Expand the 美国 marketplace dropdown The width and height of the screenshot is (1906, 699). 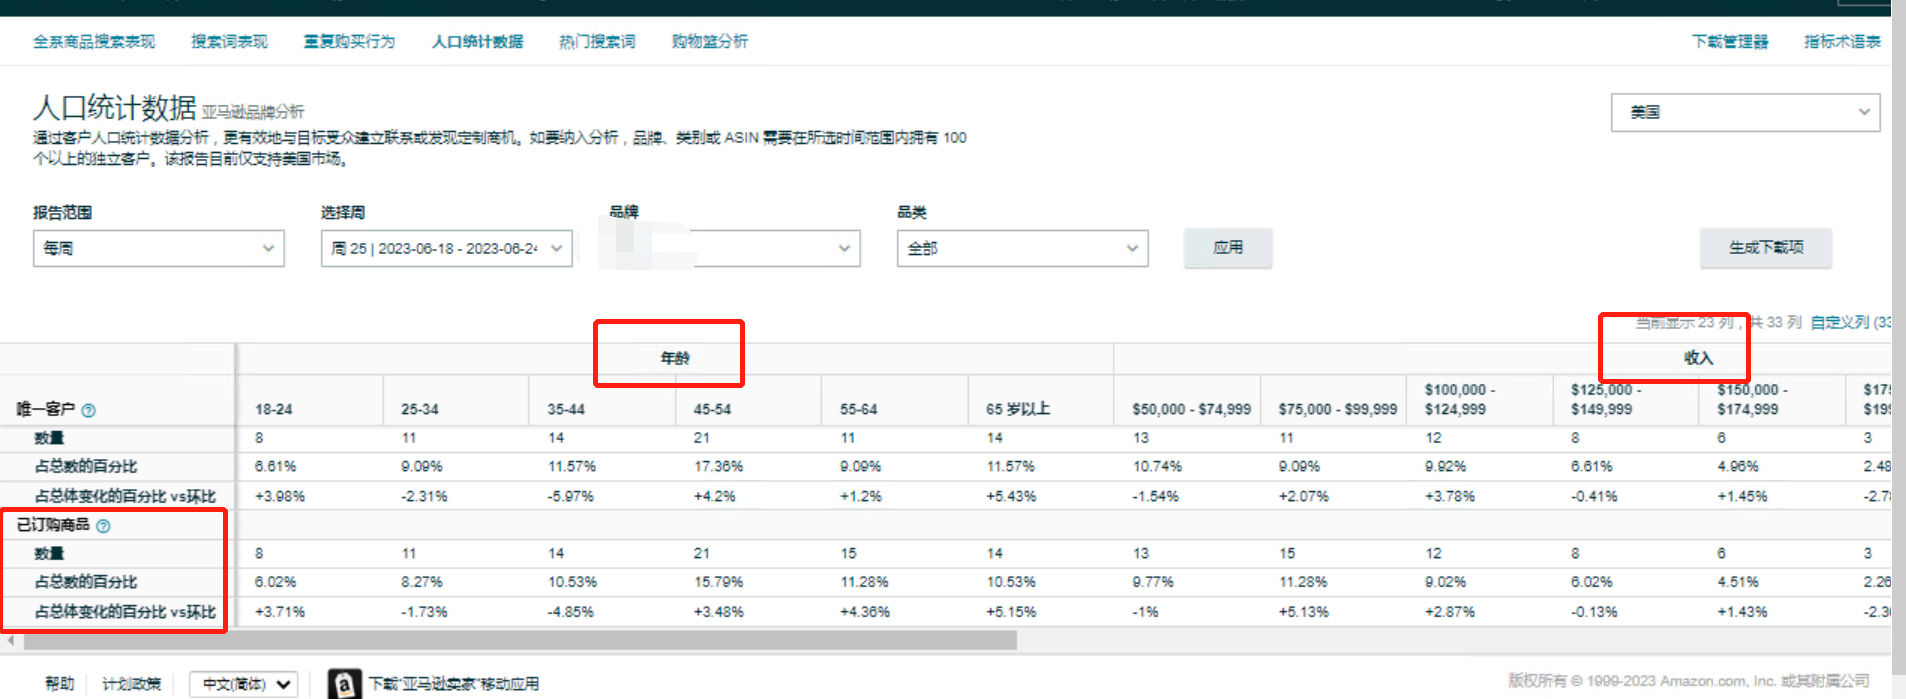(1745, 112)
